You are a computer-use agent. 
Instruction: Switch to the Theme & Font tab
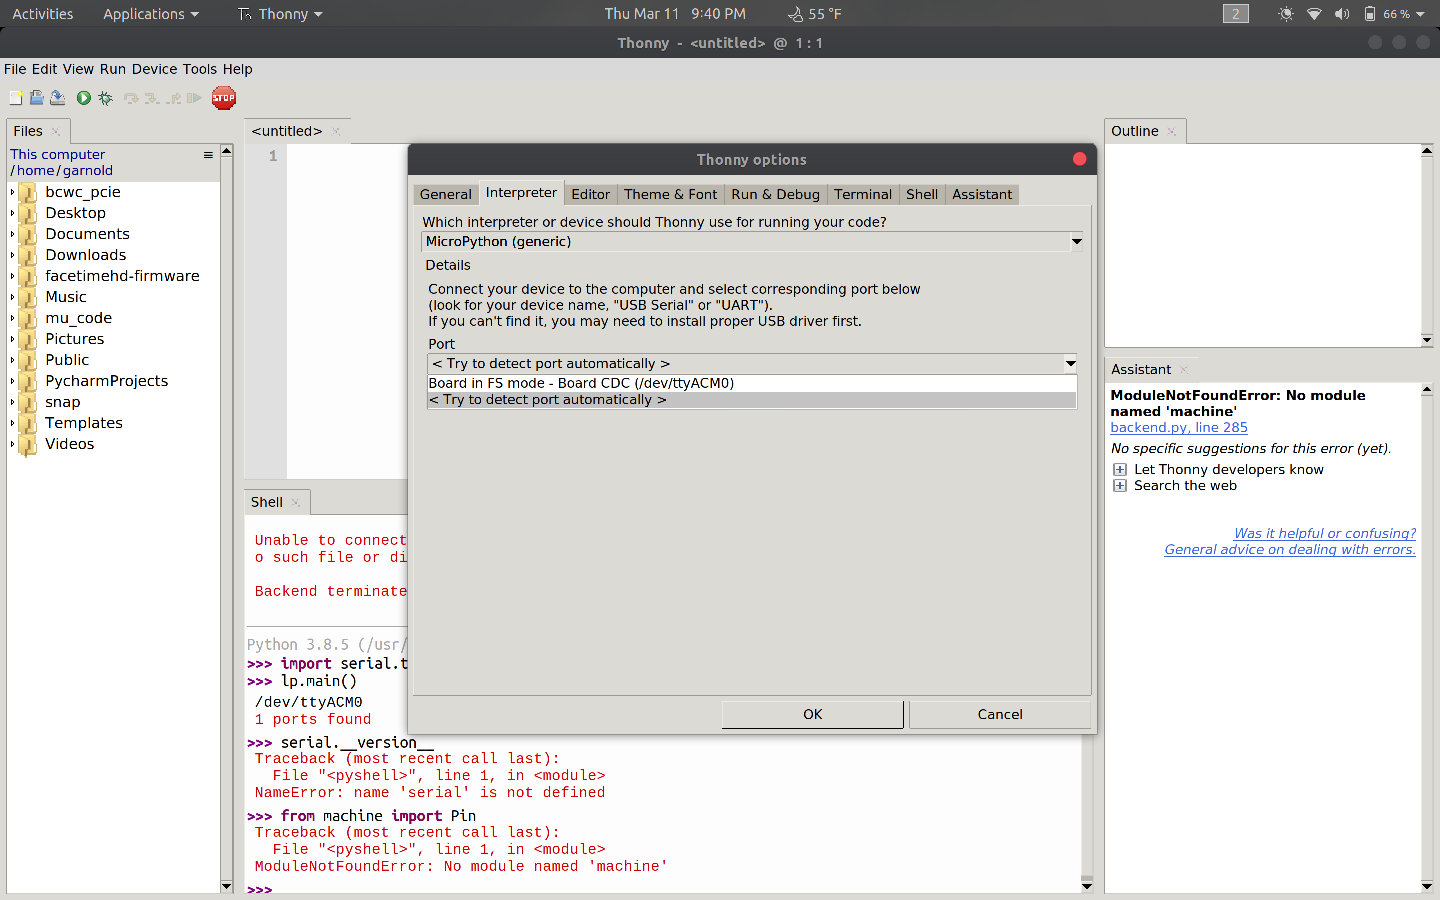coord(670,194)
